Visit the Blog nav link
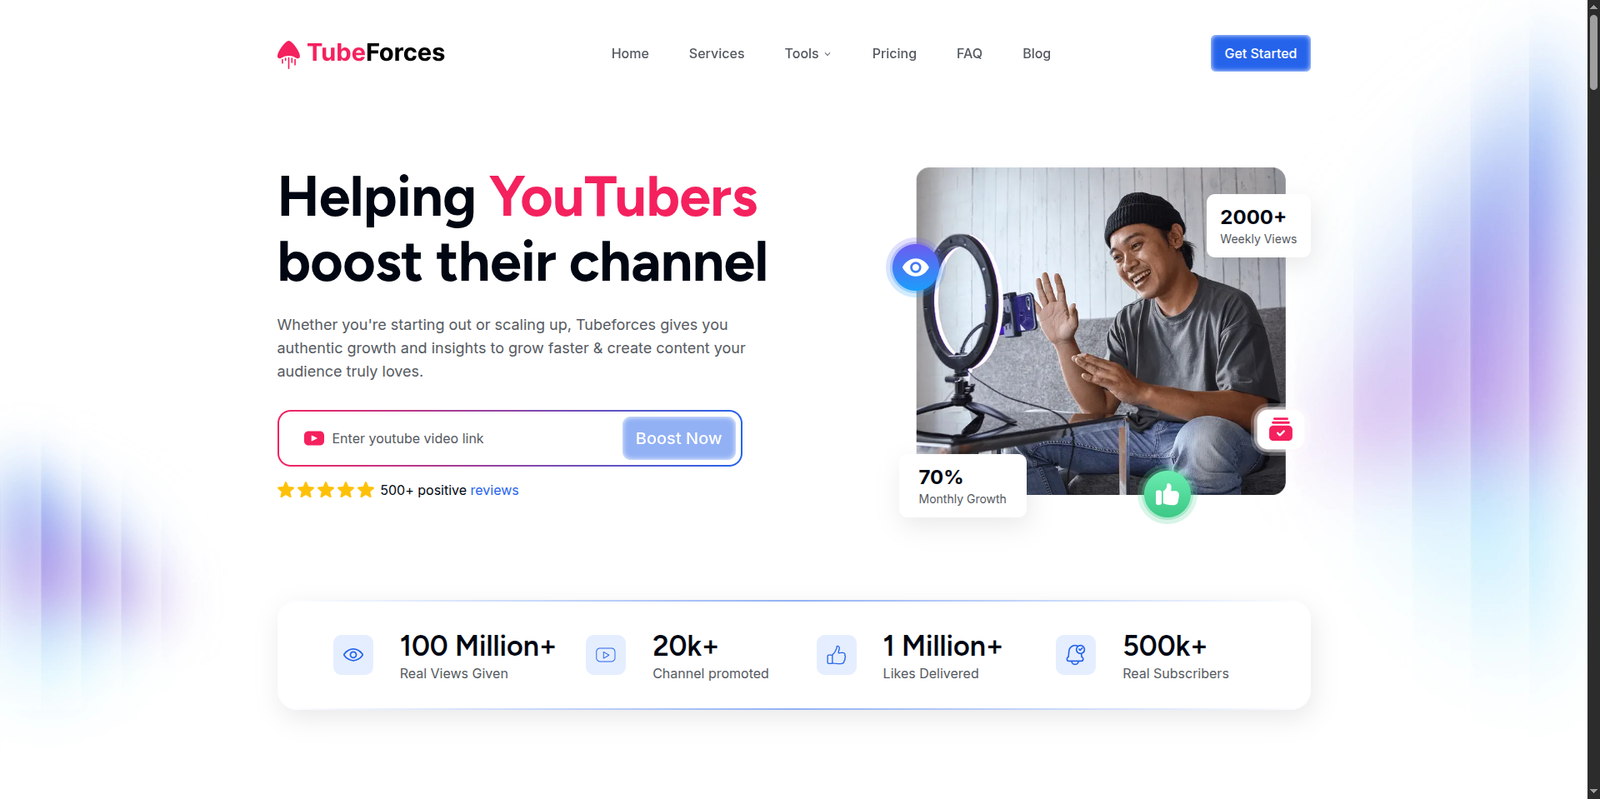1600x799 pixels. pyautogui.click(x=1036, y=54)
